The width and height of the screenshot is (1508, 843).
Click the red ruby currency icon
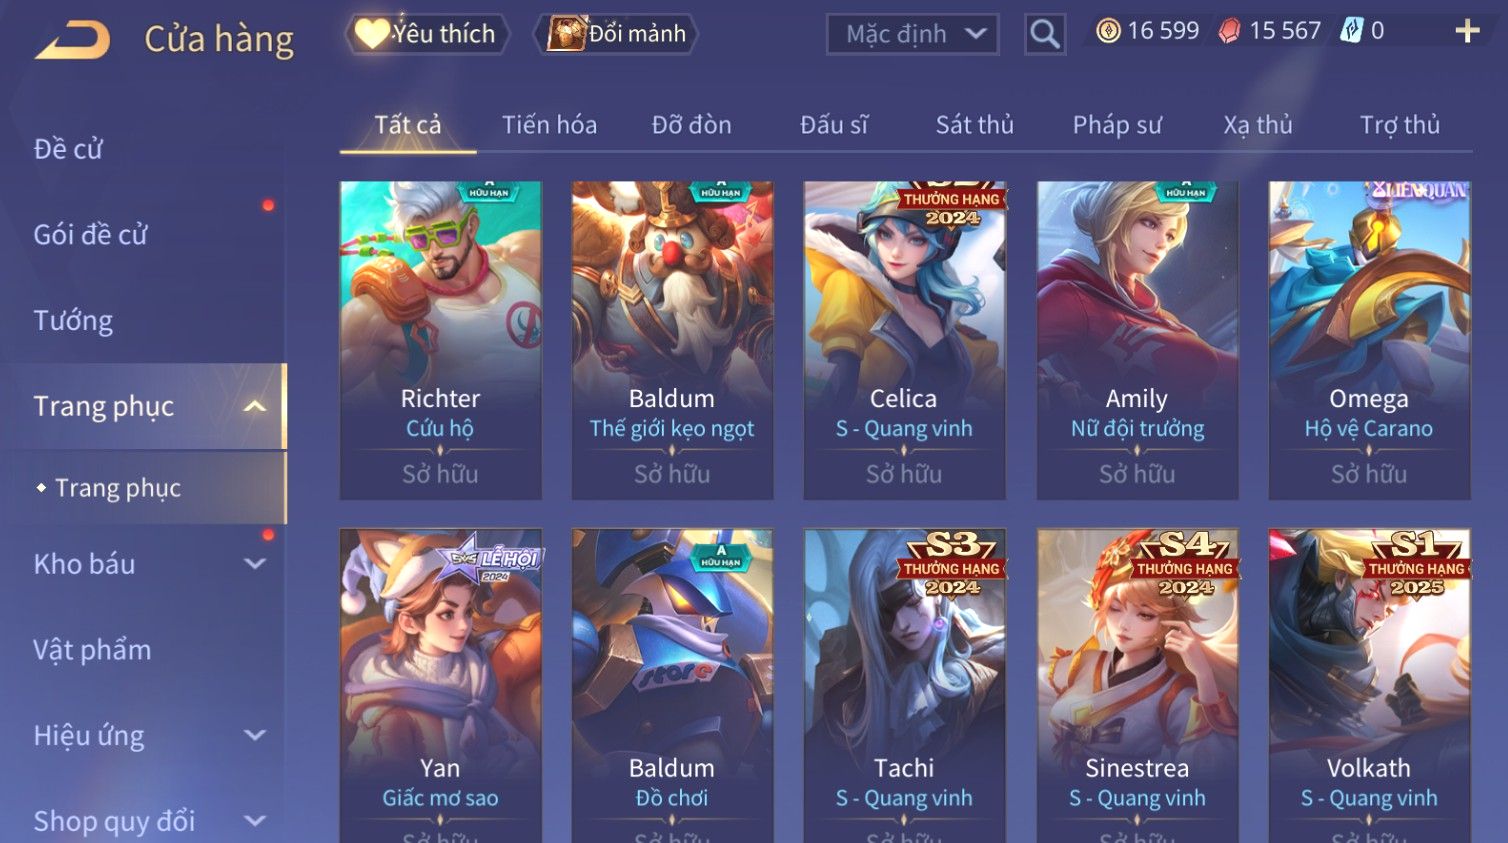click(1229, 32)
